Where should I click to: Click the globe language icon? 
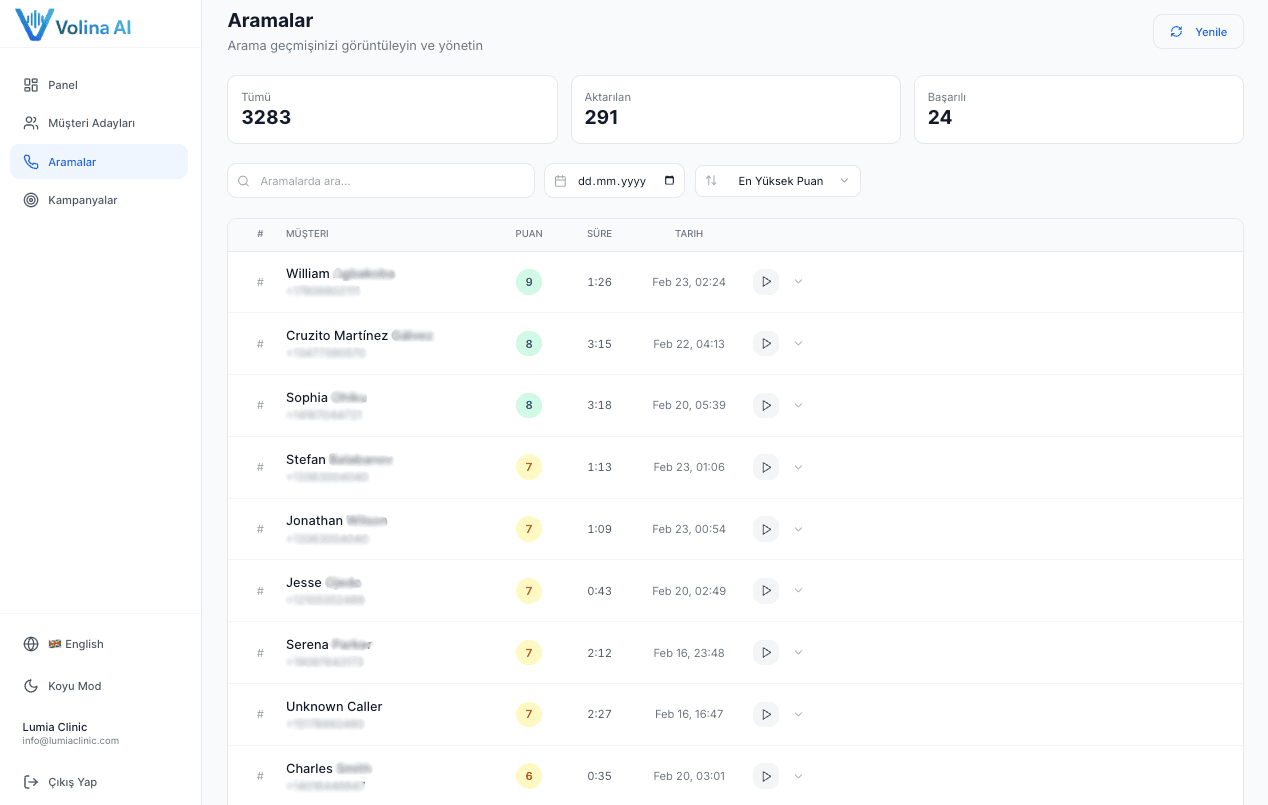coord(31,644)
